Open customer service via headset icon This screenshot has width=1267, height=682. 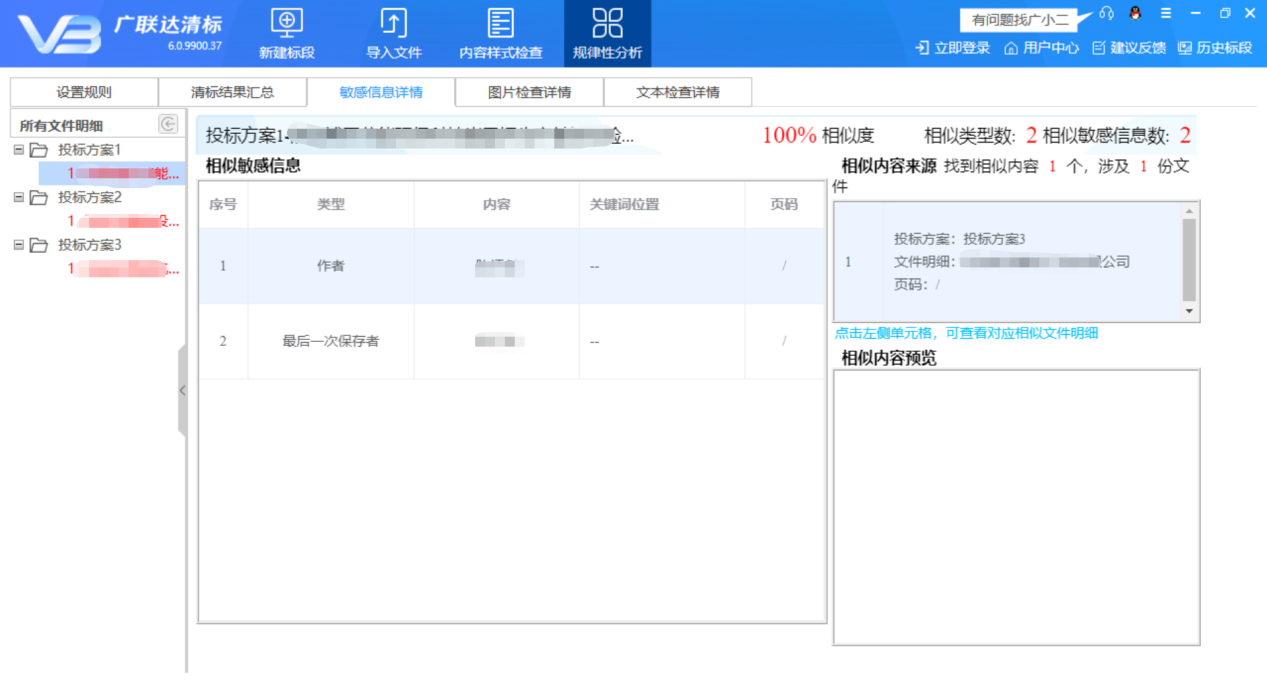click(1106, 12)
